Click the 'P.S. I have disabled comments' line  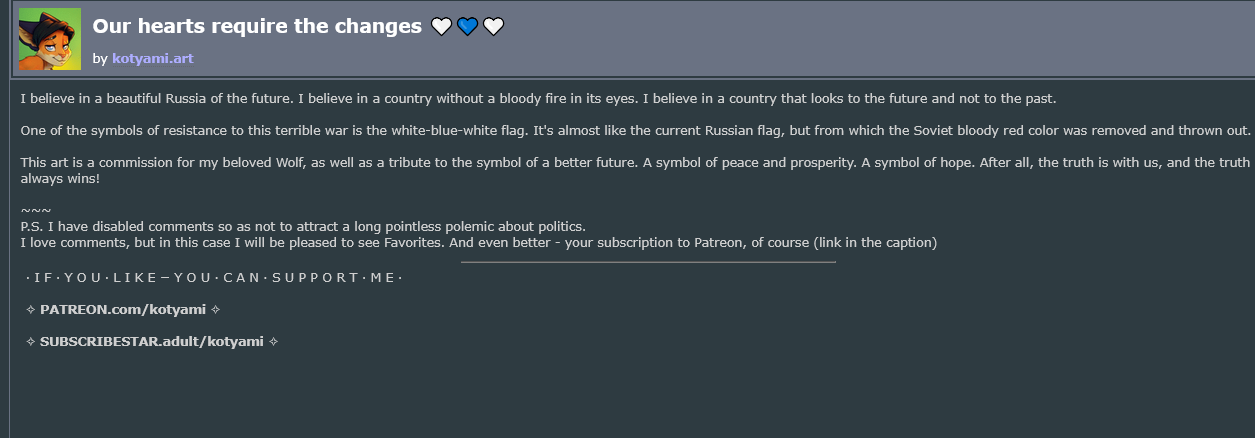303,226
